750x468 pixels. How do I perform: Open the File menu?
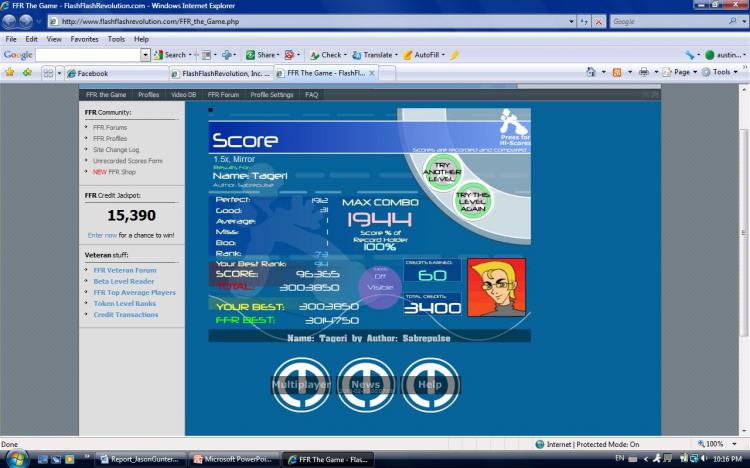[x=11, y=39]
